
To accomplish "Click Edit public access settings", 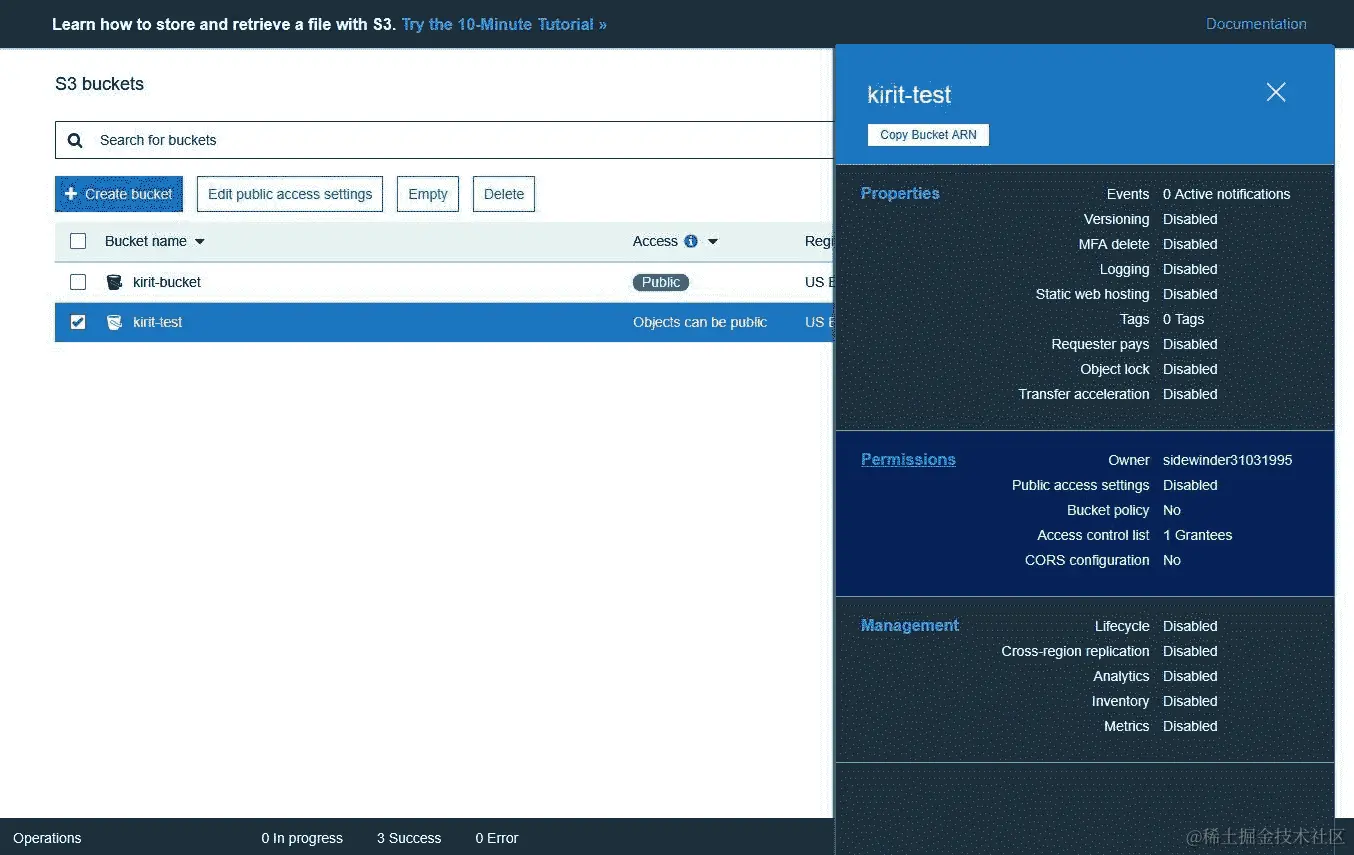I will point(290,194).
